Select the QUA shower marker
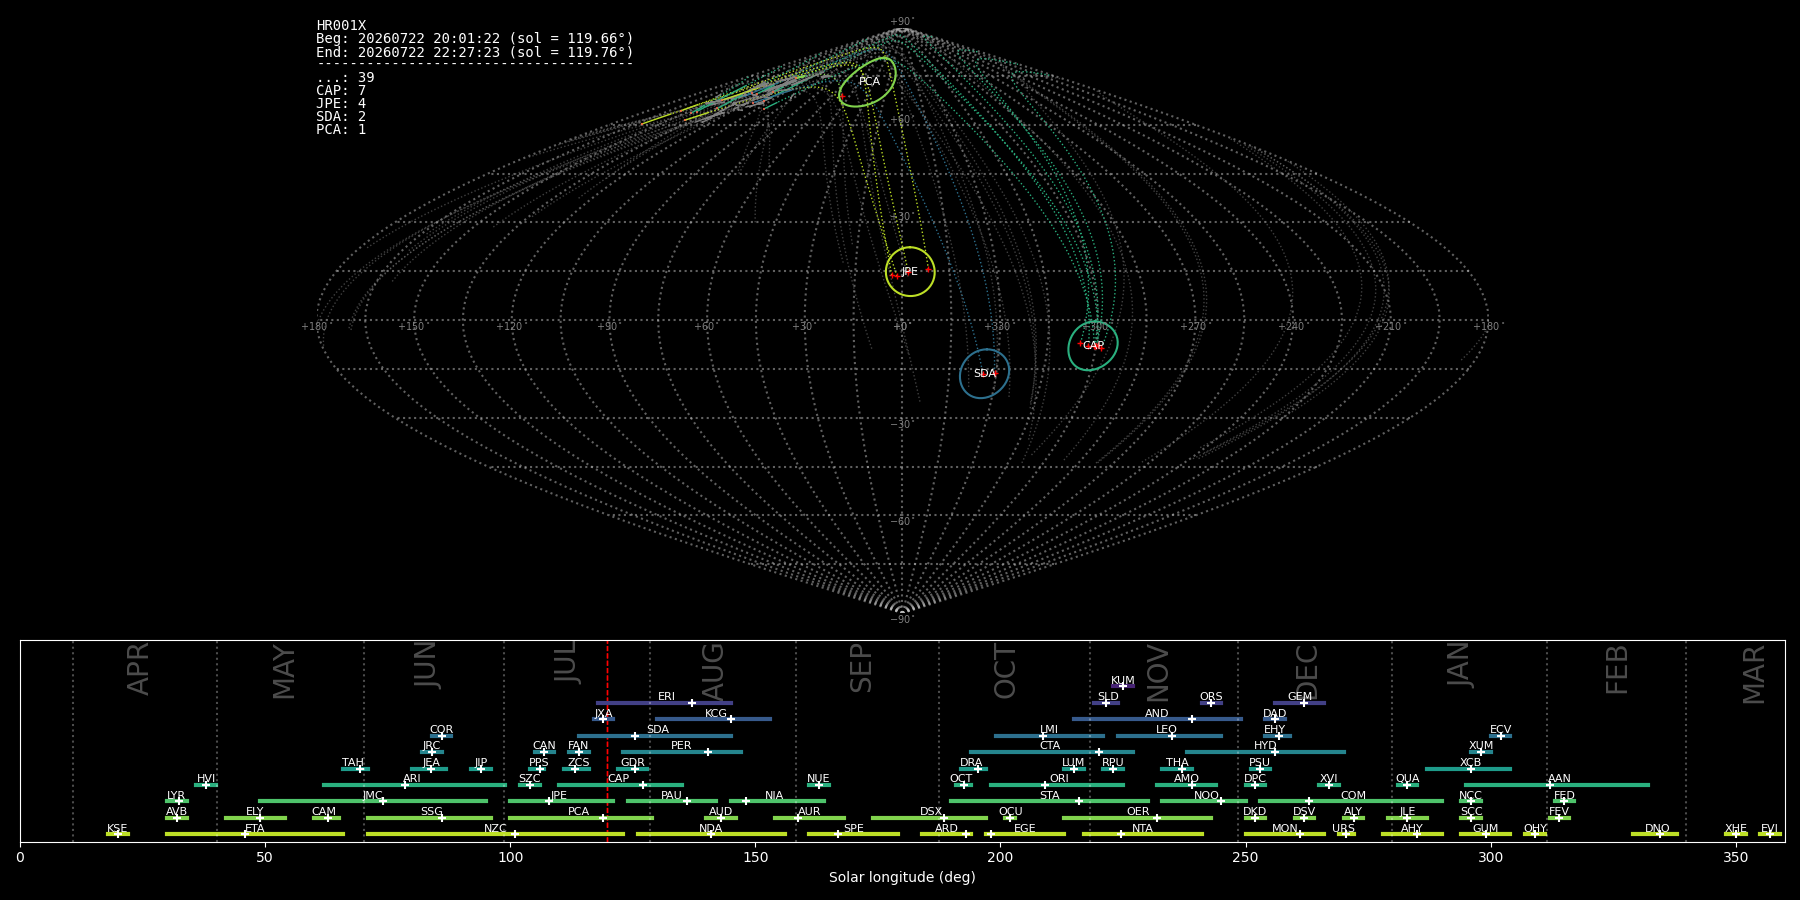Viewport: 1800px width, 900px height. point(1407,785)
